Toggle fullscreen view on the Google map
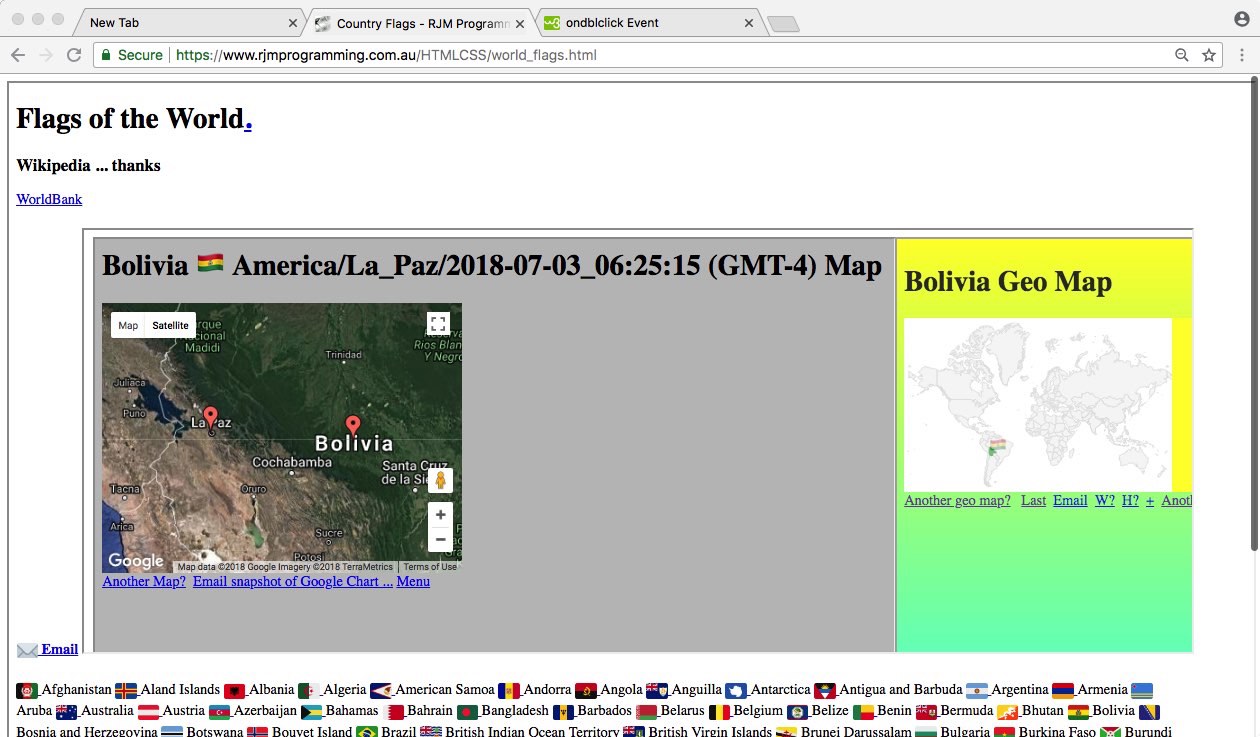The width and height of the screenshot is (1260, 737). tap(438, 324)
